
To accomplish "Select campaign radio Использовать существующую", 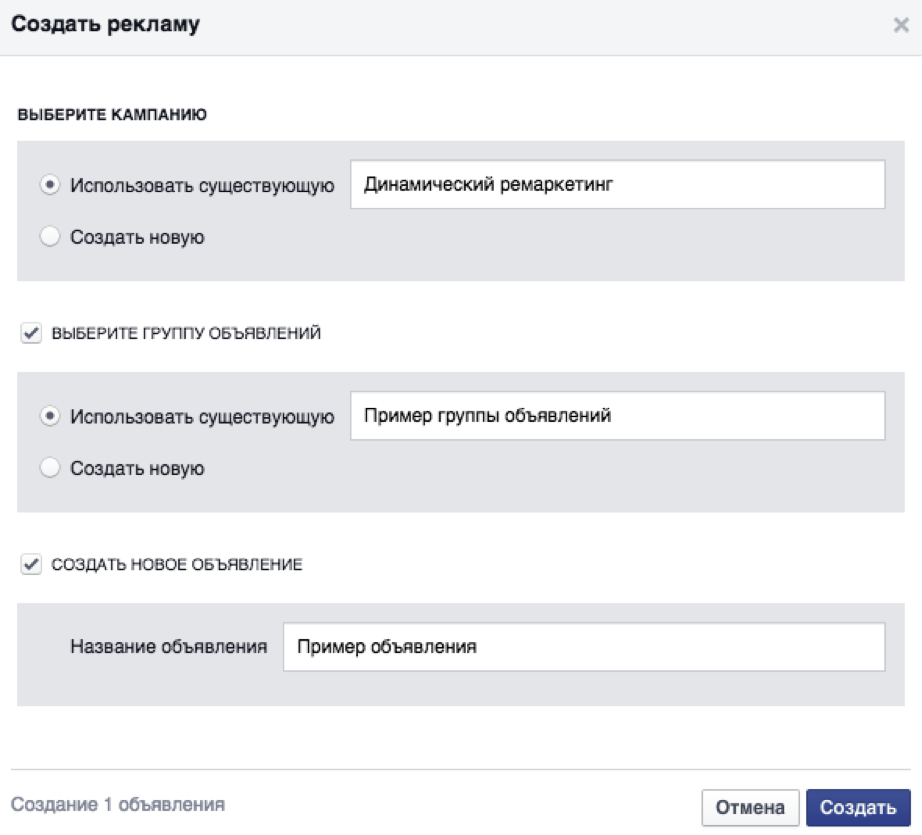I will [50, 185].
